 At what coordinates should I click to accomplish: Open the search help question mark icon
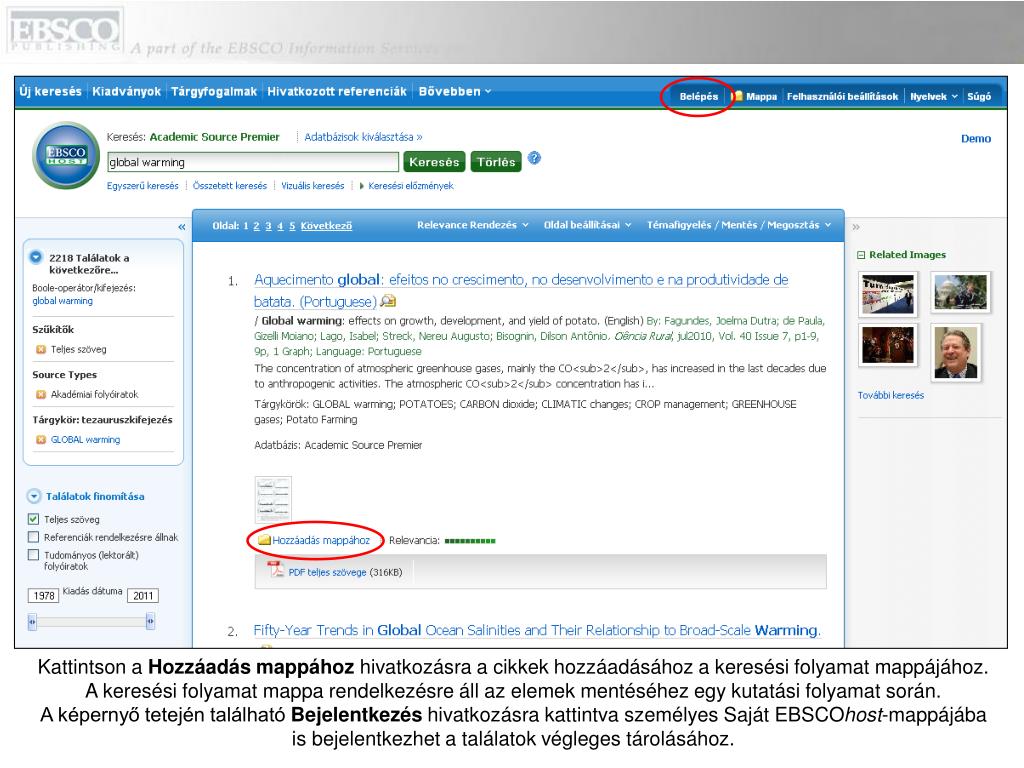point(534,158)
